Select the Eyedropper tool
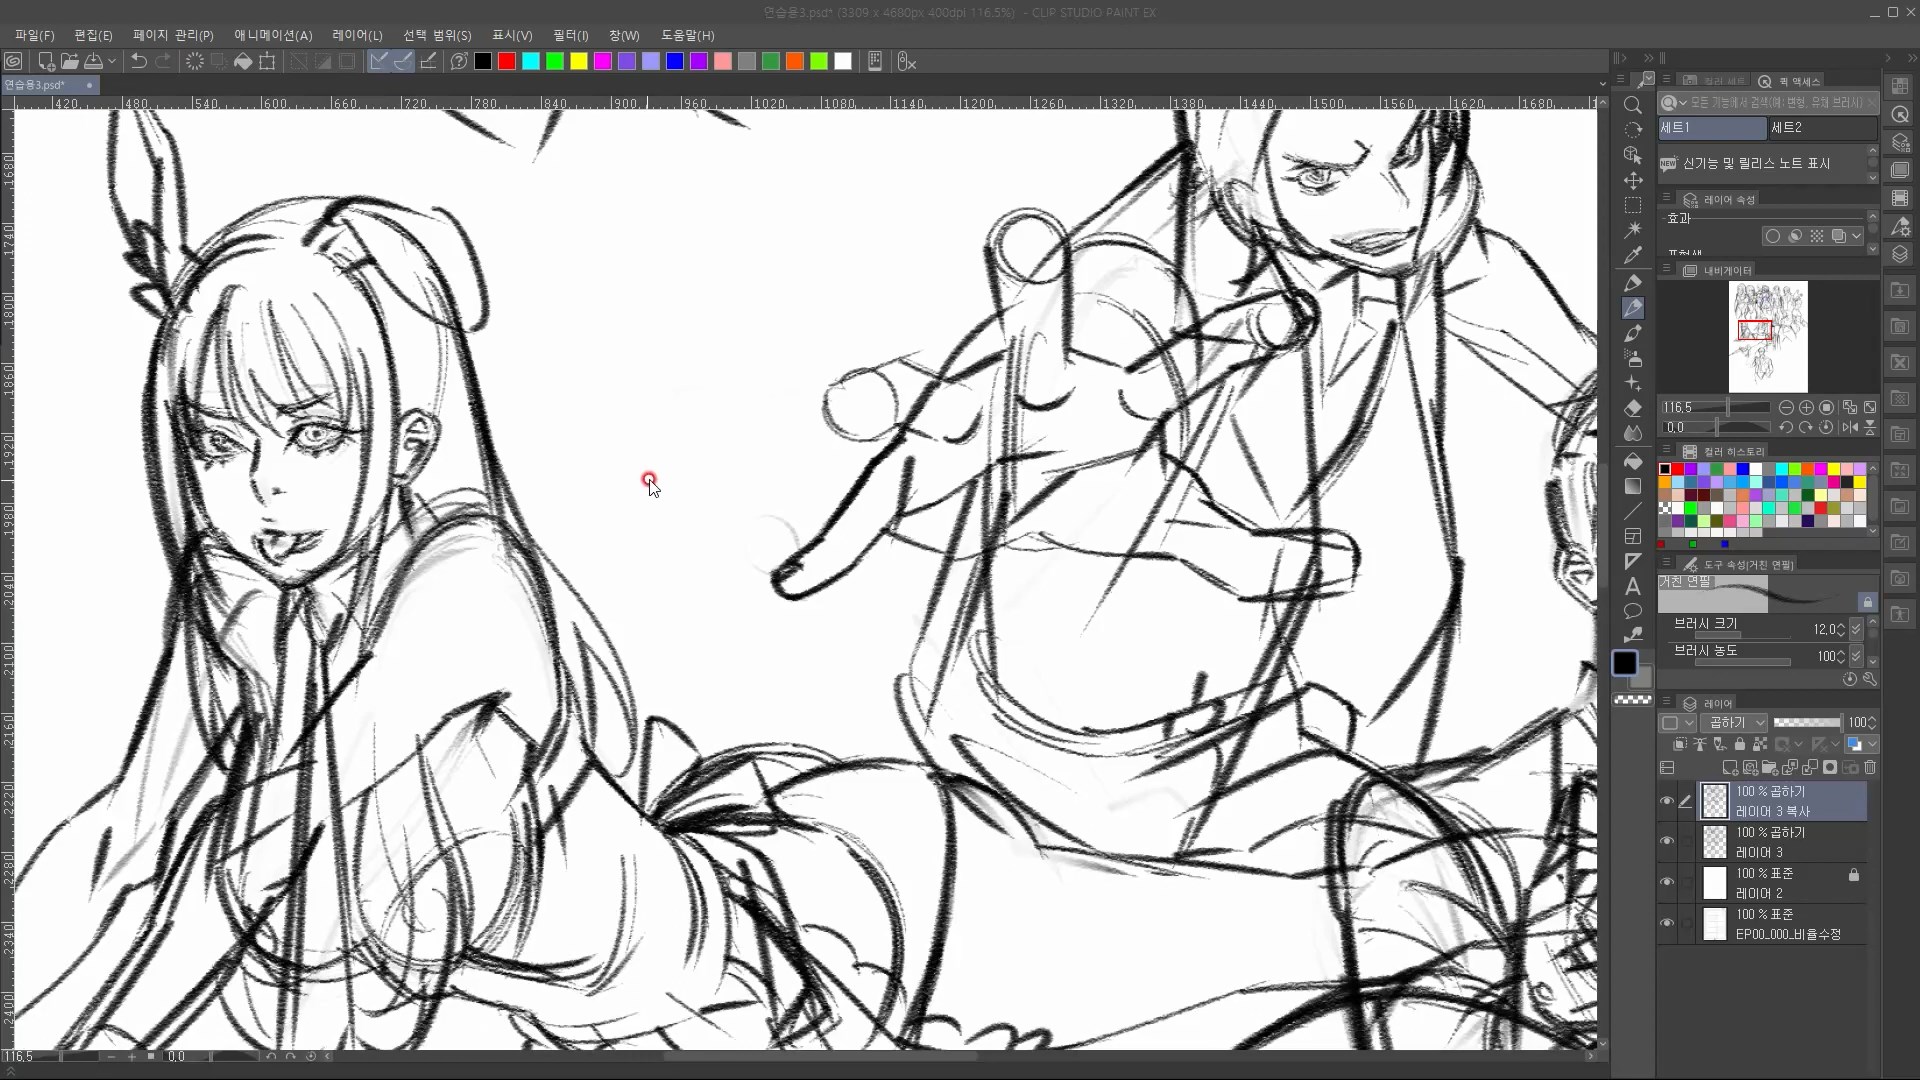Viewport: 1920px width, 1080px height. click(x=1633, y=255)
